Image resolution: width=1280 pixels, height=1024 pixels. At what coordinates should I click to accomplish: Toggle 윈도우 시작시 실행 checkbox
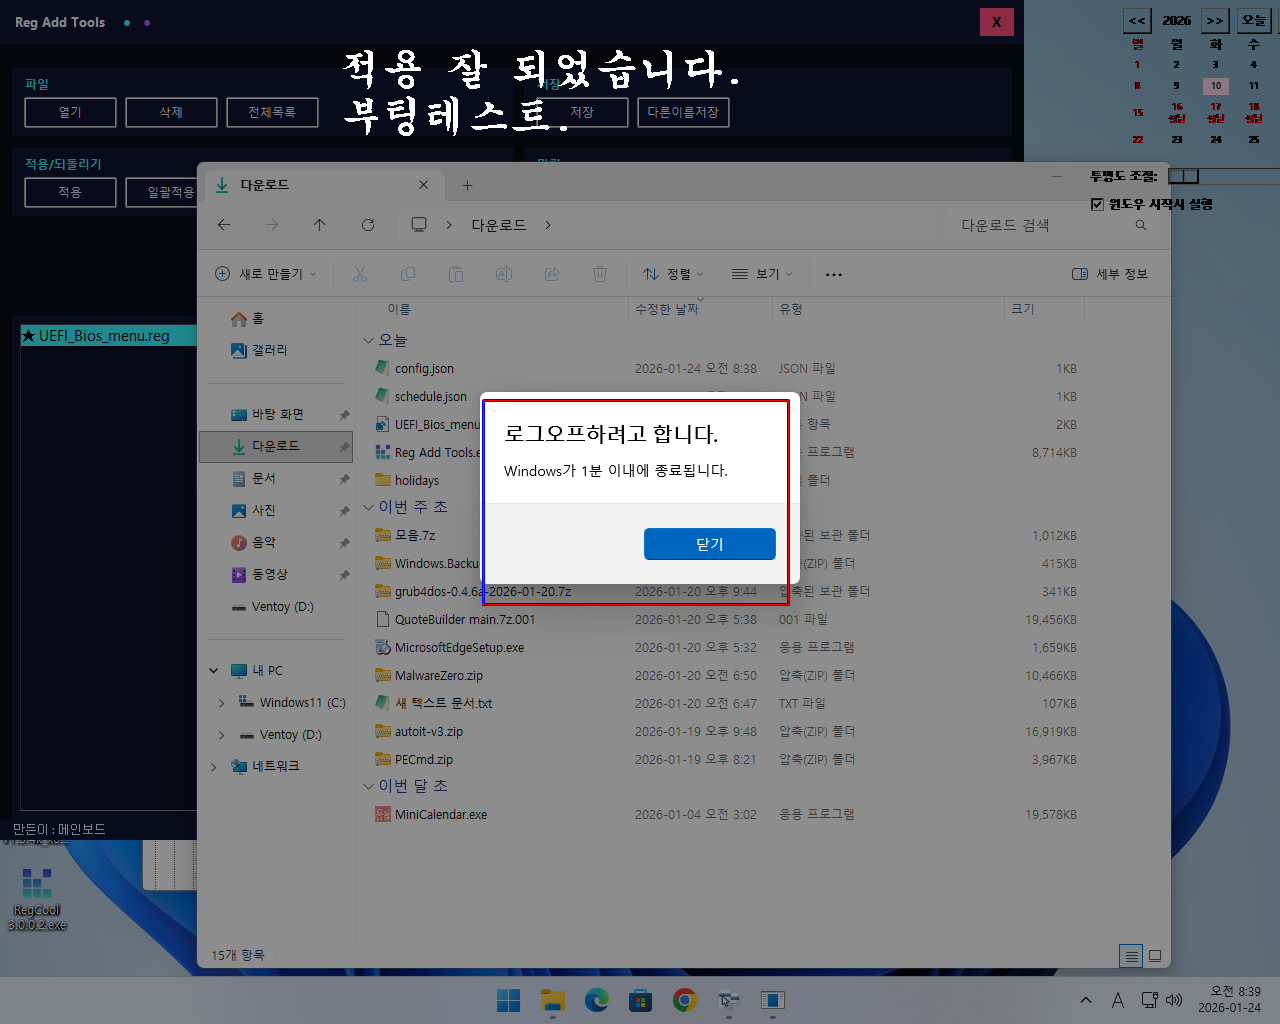pos(1098,204)
